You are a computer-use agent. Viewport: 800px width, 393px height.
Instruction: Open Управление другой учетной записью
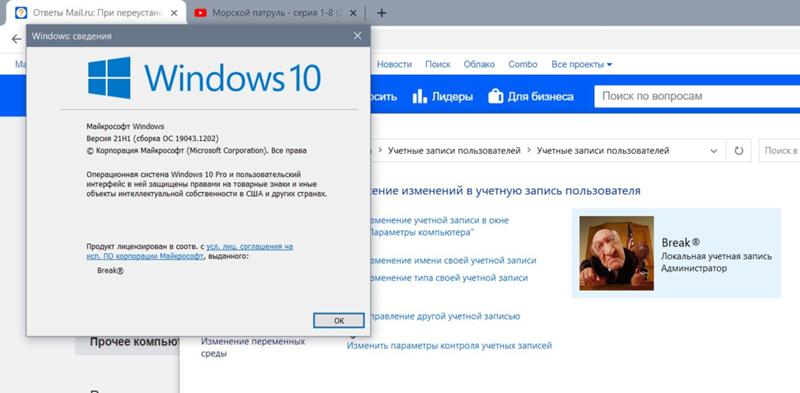click(x=444, y=316)
